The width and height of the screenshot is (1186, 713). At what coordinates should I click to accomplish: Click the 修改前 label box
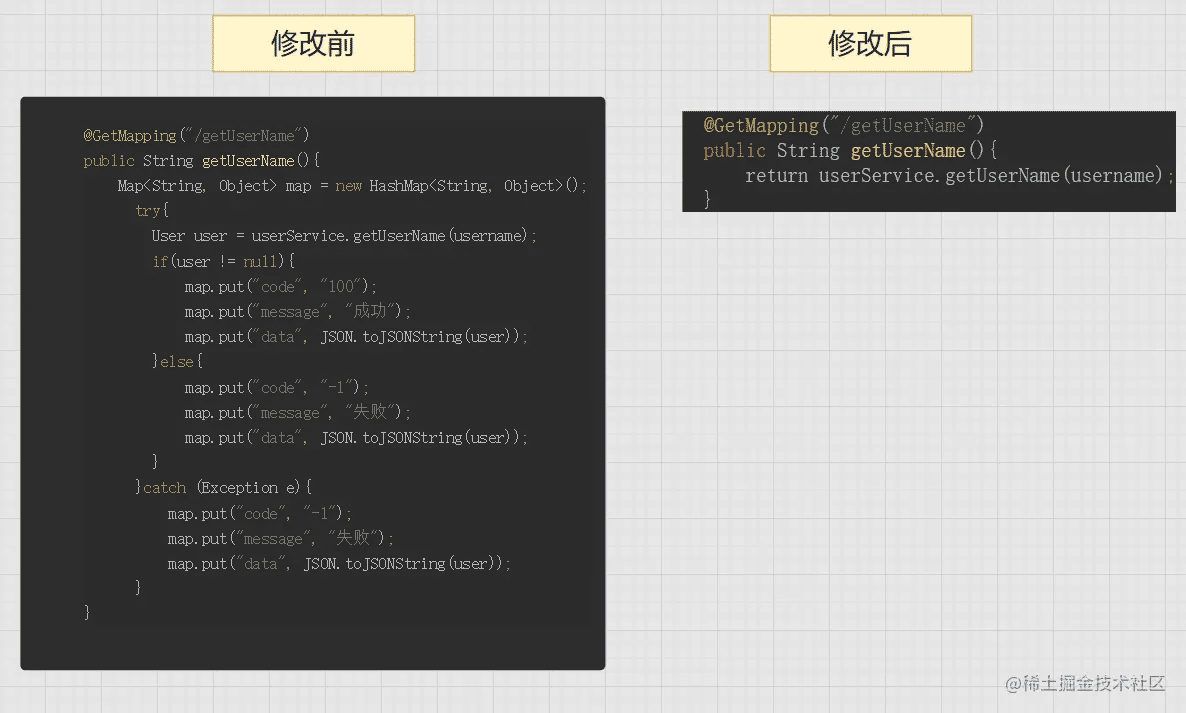point(313,44)
